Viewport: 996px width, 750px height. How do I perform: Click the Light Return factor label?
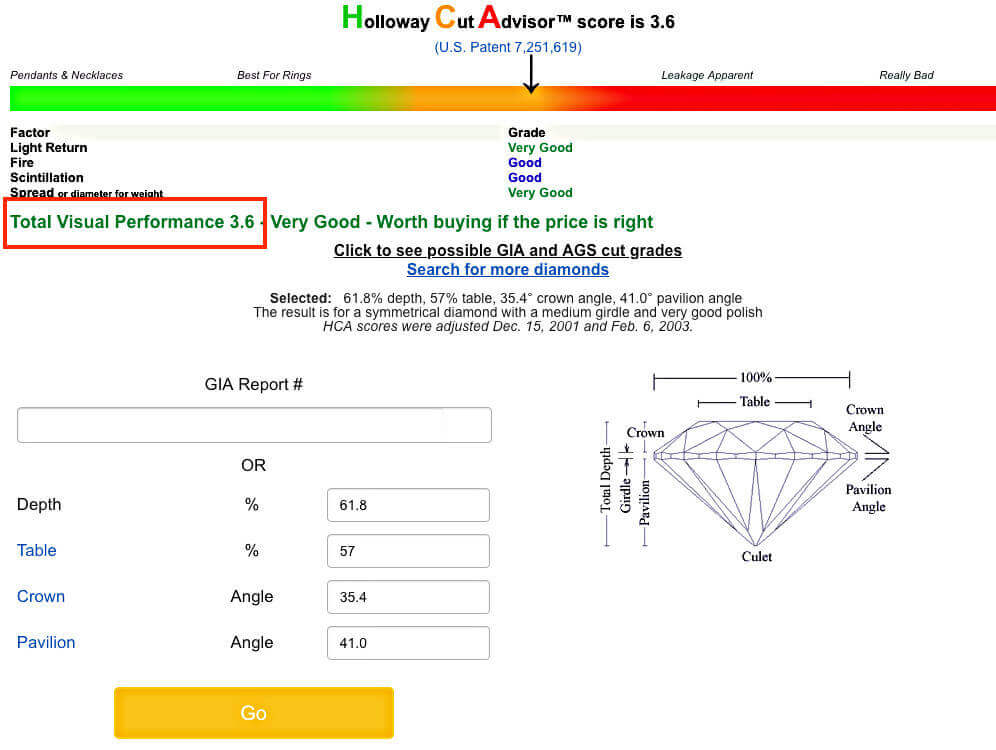49,147
